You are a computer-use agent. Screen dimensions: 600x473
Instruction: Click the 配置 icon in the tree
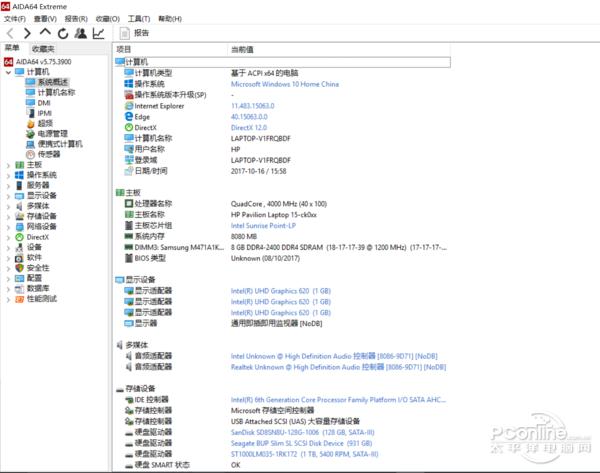click(x=19, y=278)
